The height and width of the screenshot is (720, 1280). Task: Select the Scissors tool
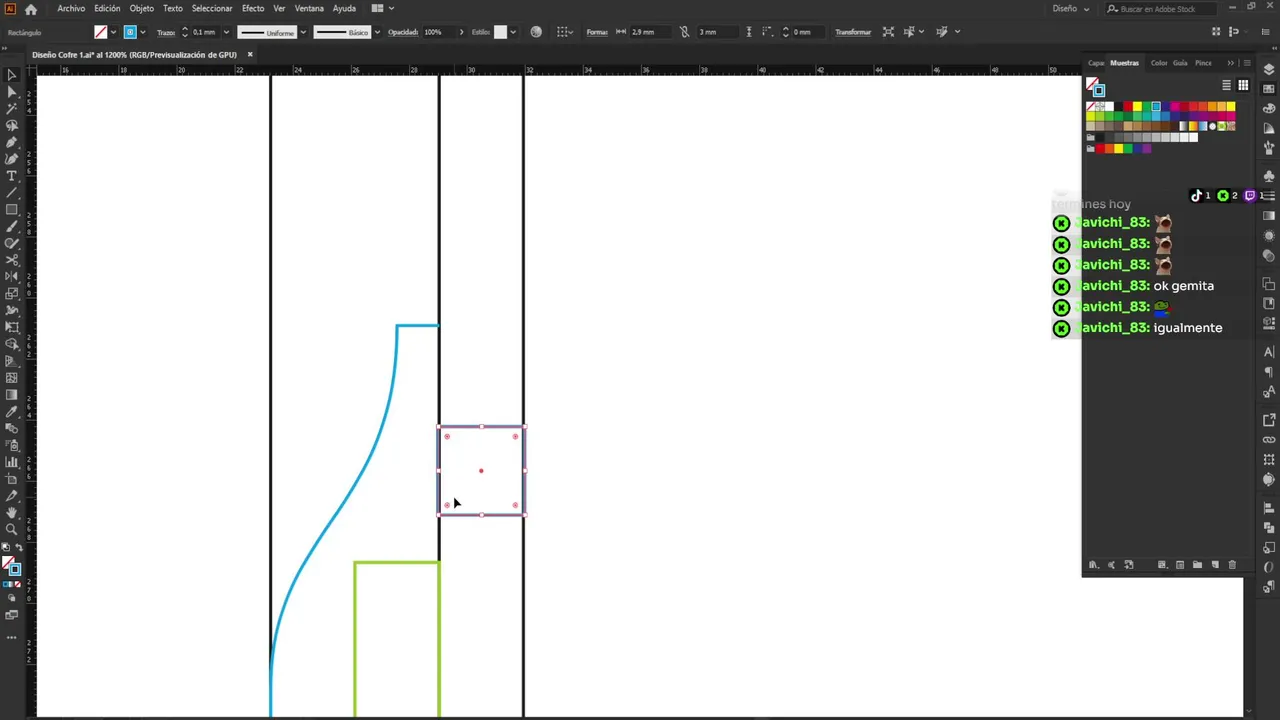click(x=12, y=260)
